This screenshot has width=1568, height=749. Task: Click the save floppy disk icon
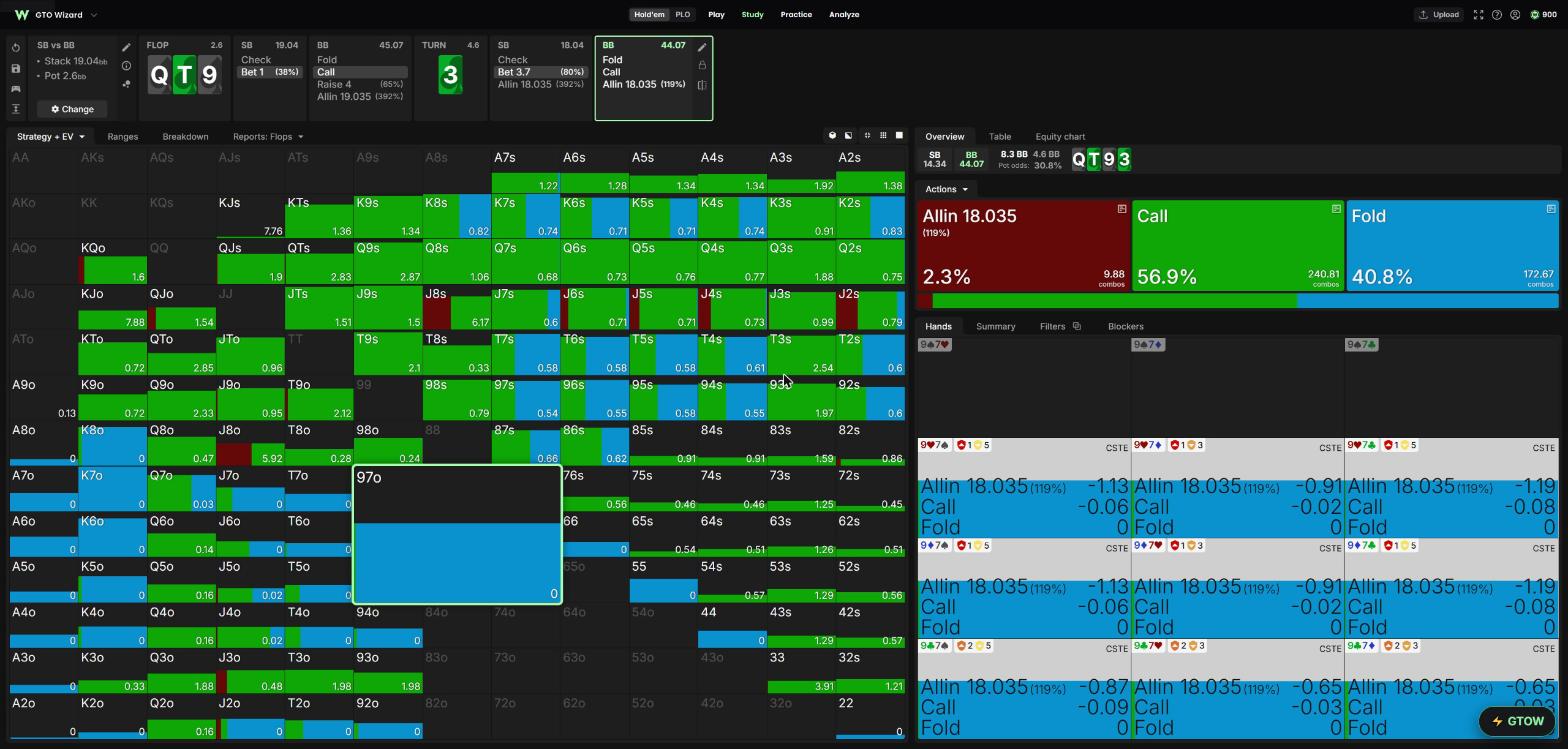tap(16, 68)
